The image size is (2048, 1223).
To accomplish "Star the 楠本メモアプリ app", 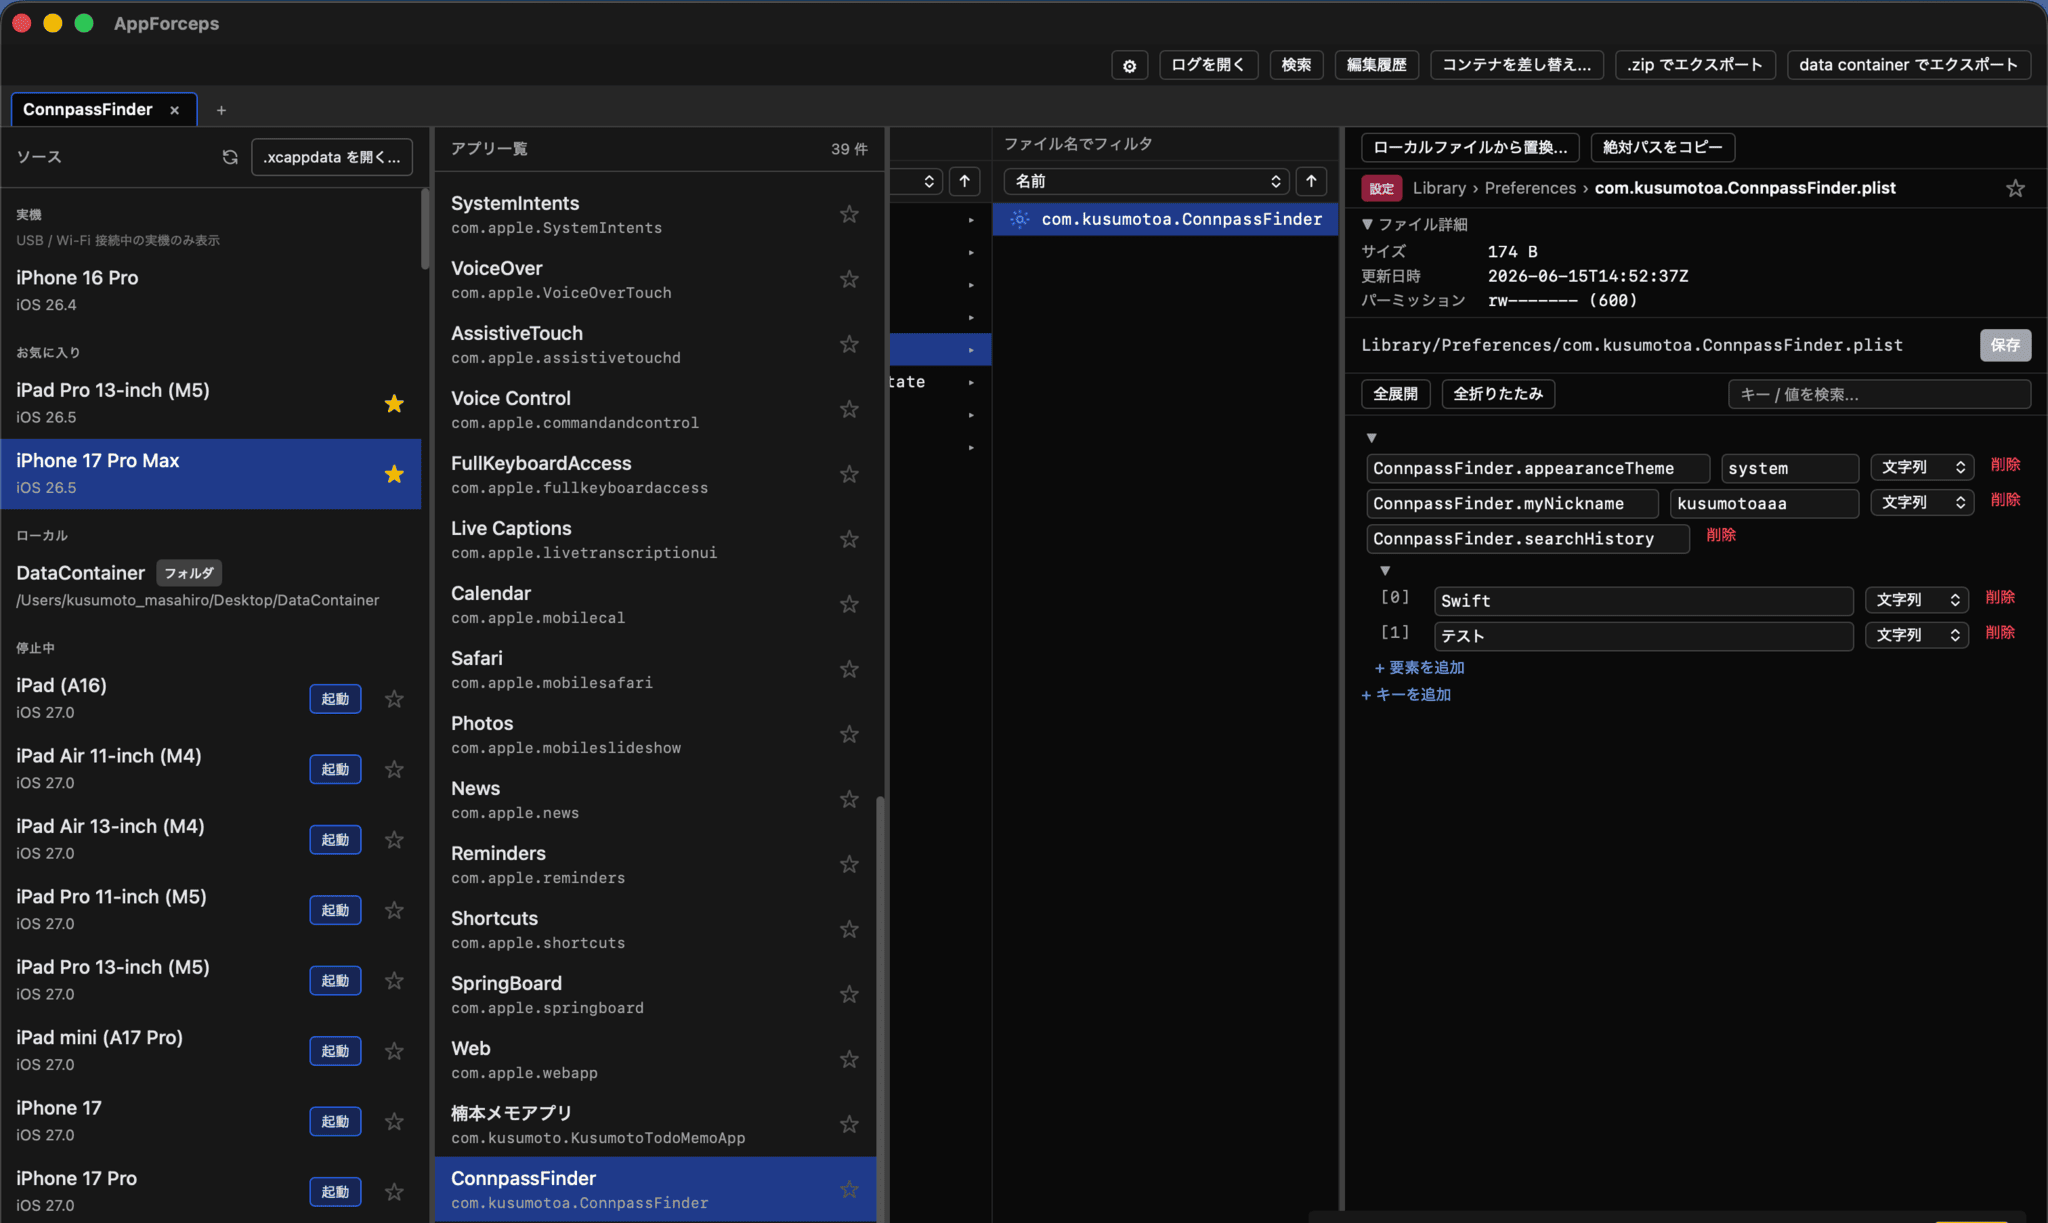I will point(849,1124).
